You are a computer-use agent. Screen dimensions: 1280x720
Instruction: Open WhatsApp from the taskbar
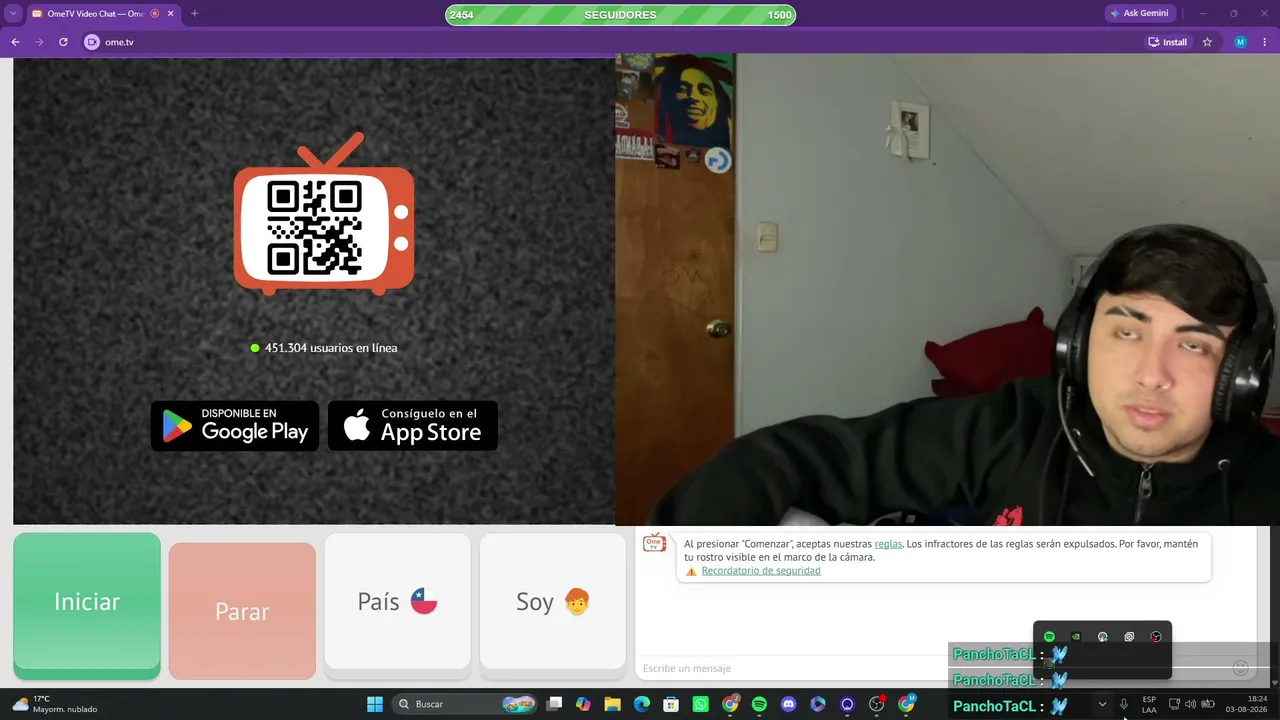pos(701,704)
